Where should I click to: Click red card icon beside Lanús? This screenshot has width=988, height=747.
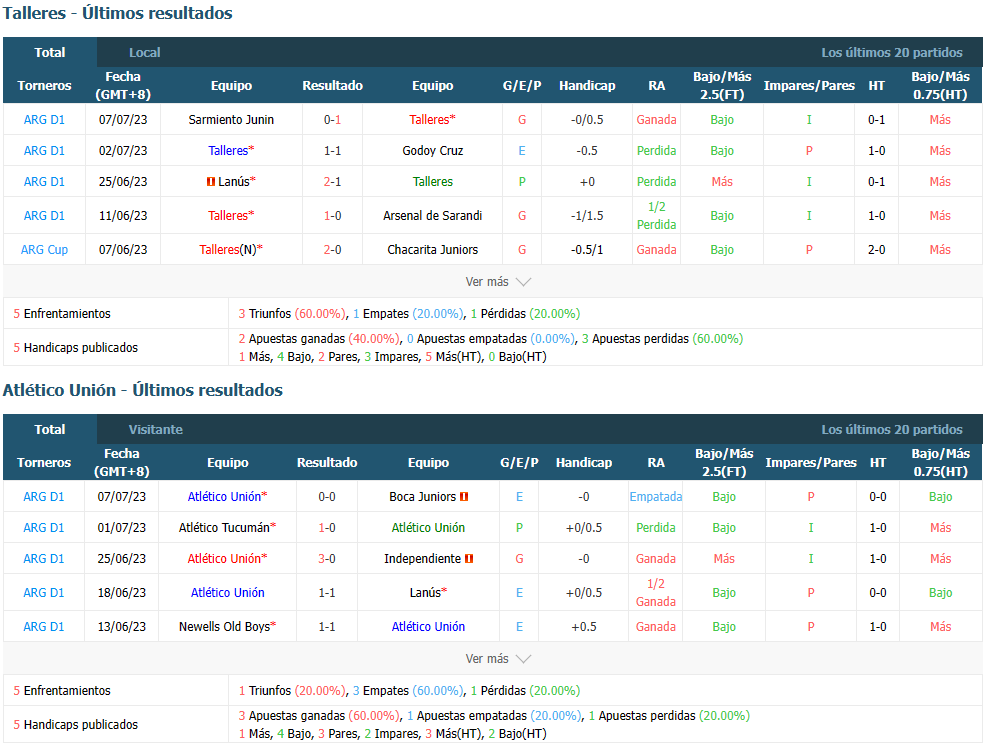coord(211,181)
